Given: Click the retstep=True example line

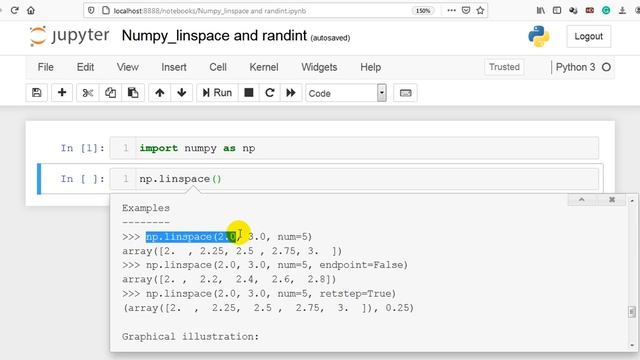Looking at the screenshot, I should (259, 293).
